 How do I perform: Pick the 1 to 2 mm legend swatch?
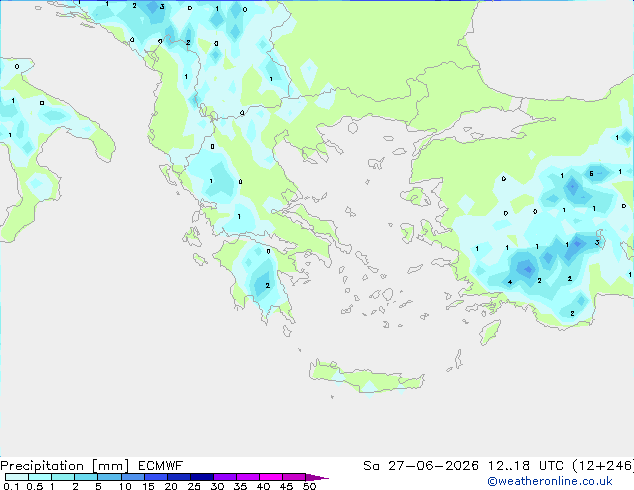click(x=63, y=477)
